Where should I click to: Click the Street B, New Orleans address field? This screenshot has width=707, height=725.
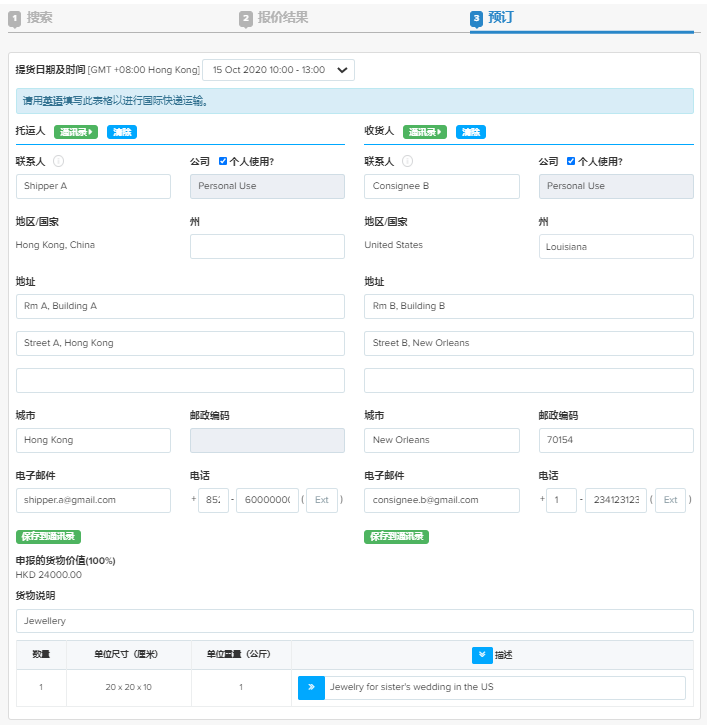[x=529, y=344]
